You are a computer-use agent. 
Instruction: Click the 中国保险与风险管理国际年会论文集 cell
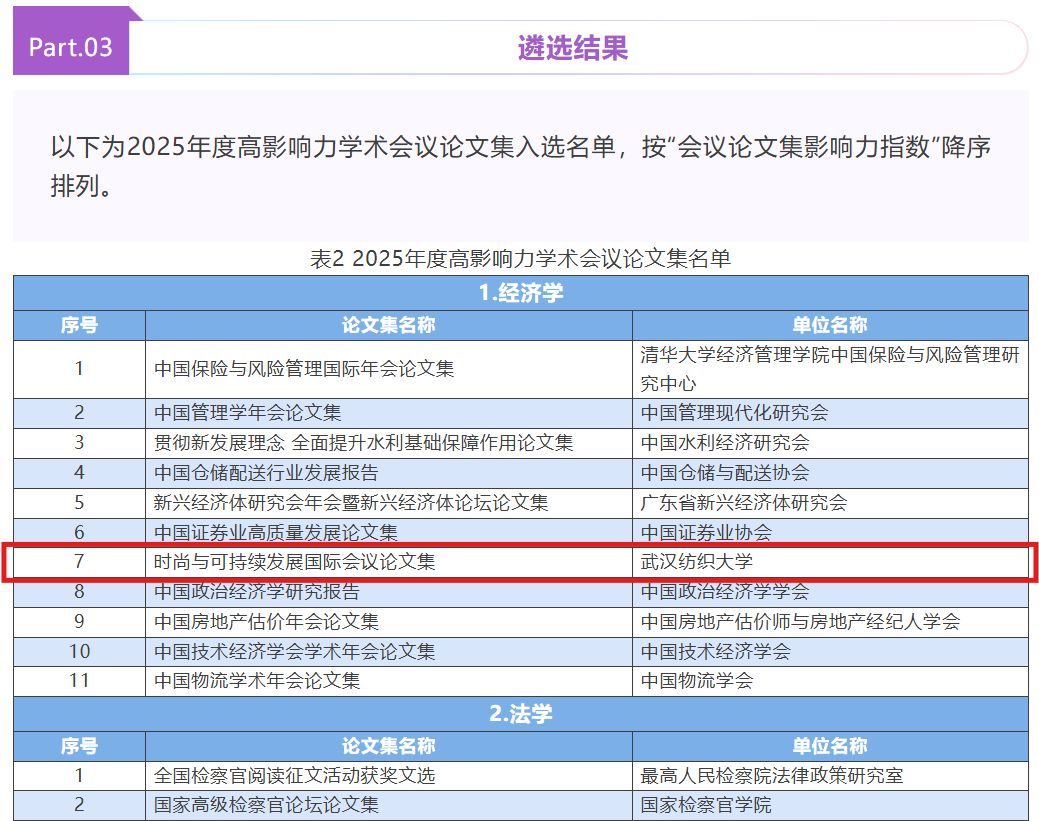(x=304, y=369)
